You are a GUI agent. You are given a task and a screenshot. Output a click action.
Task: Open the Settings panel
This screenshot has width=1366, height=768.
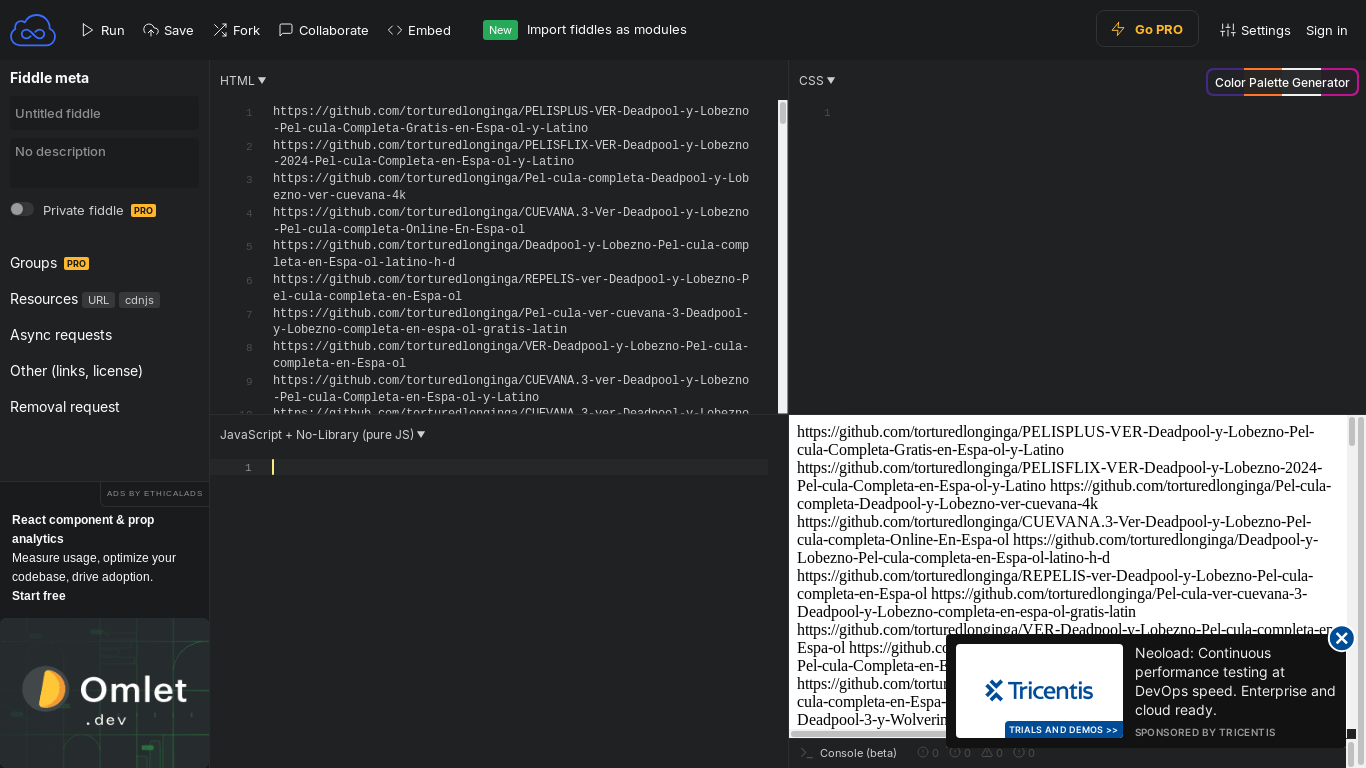[x=1255, y=30]
